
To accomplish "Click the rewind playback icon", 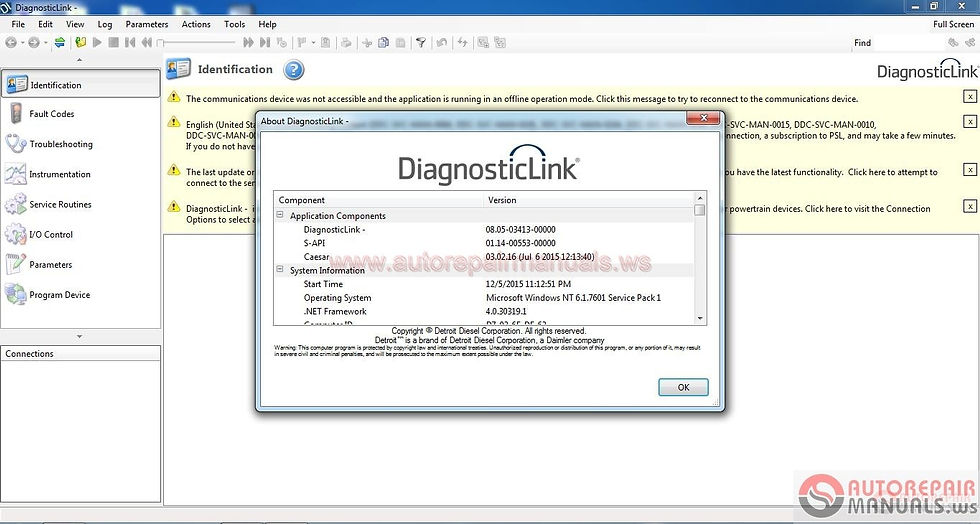I will click(147, 43).
